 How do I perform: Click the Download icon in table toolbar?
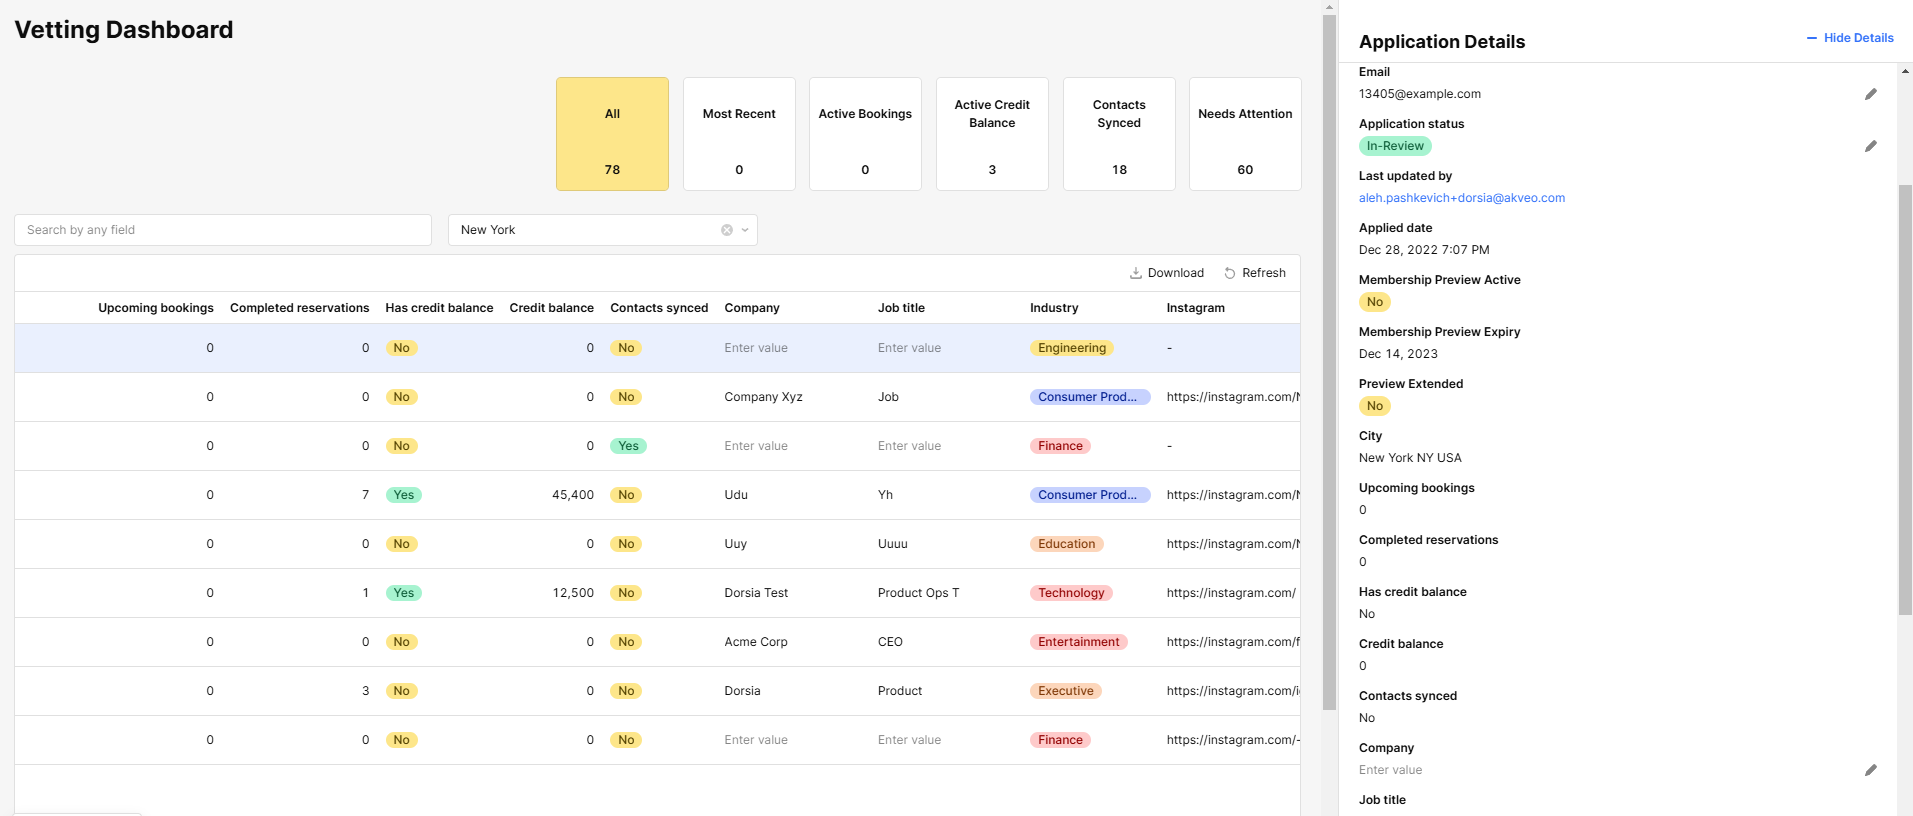[1136, 273]
